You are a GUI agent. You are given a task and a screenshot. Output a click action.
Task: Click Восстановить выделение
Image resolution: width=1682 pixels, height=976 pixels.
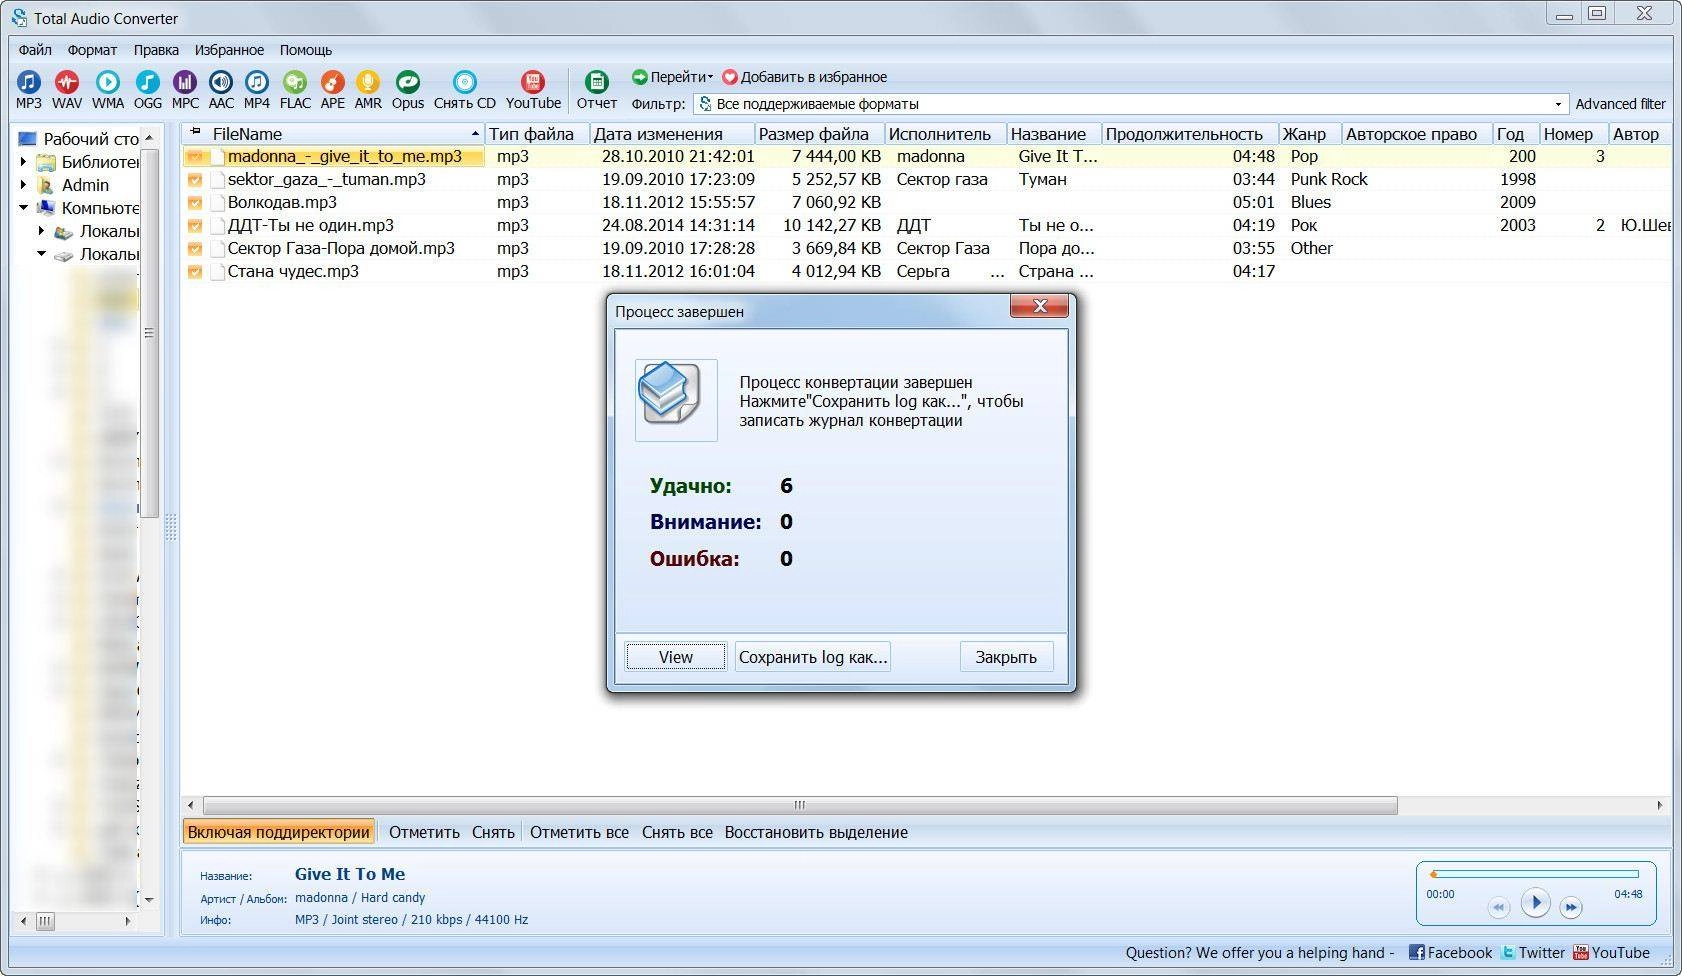[816, 832]
